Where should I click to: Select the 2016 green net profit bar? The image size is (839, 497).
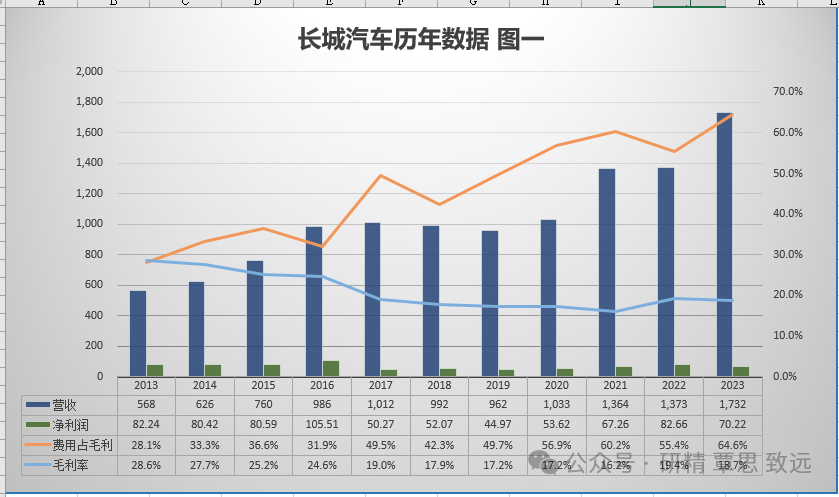(x=331, y=368)
